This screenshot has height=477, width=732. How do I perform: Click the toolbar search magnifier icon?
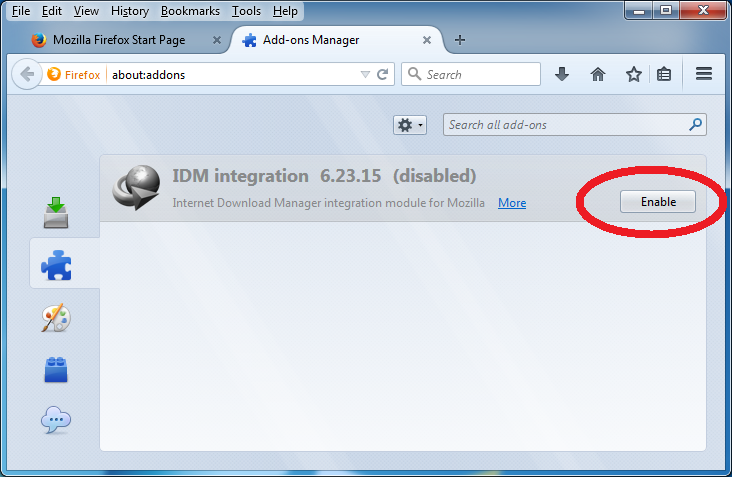point(415,74)
